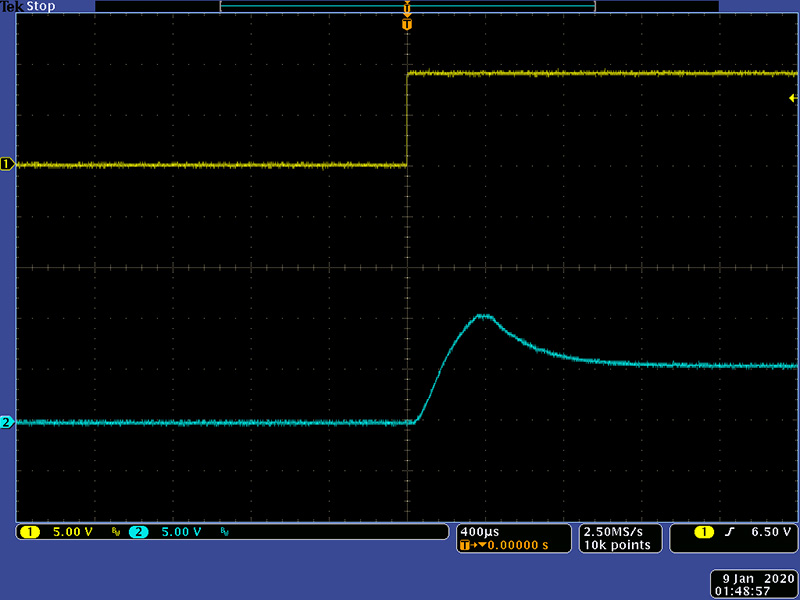Click the 400µs horizontal timebase readout
Viewport: 800px width, 600px height.
tap(476, 530)
